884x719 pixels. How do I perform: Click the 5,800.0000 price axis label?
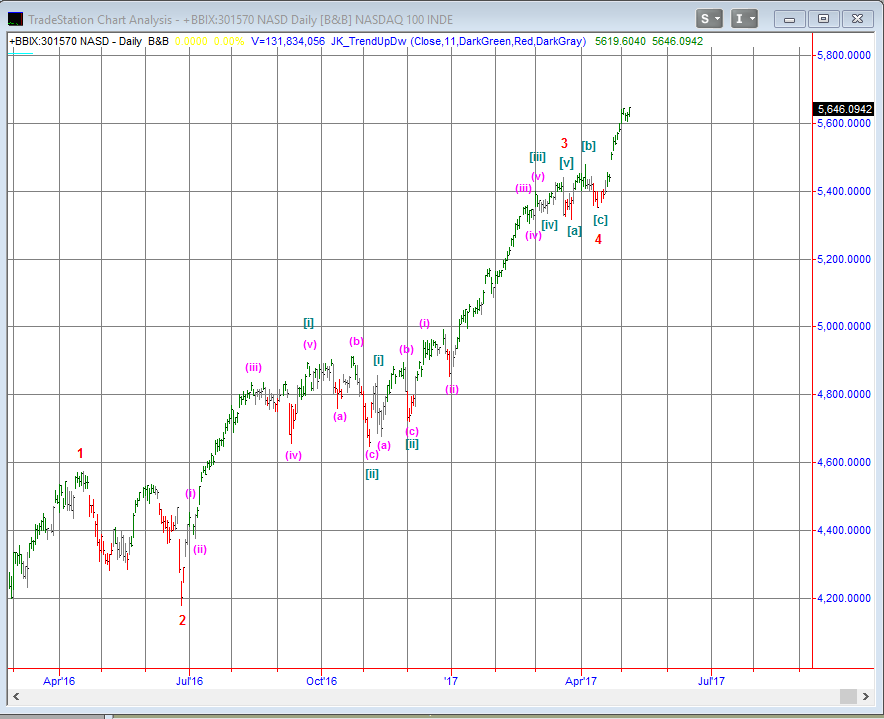tap(844, 55)
